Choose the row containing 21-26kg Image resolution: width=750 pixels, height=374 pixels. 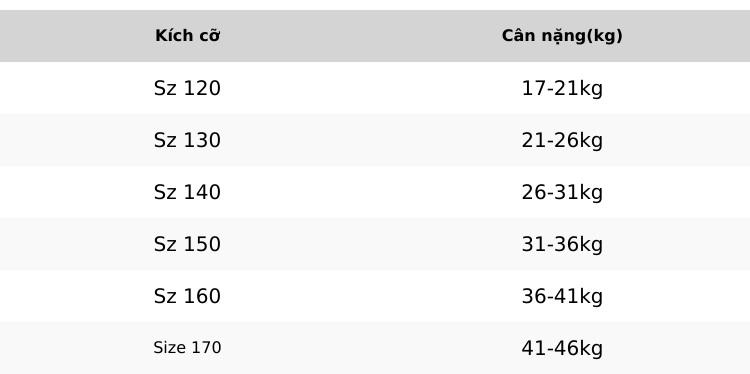tap(375, 140)
